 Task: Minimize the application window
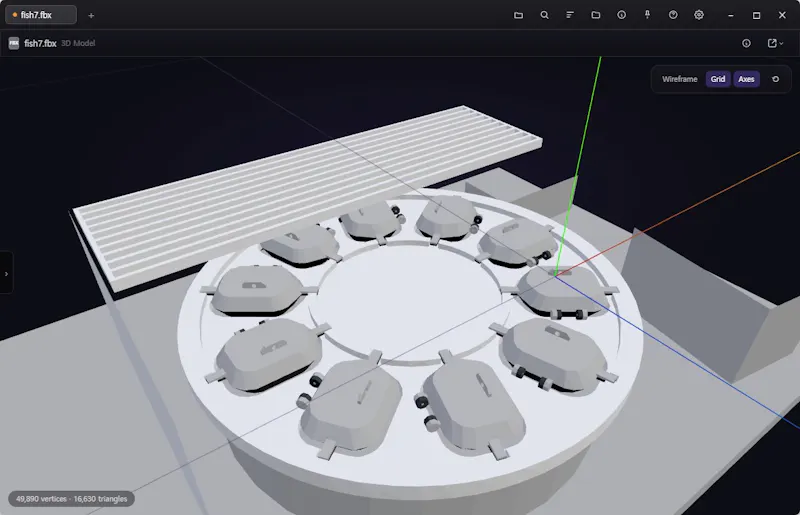pyautogui.click(x=731, y=15)
